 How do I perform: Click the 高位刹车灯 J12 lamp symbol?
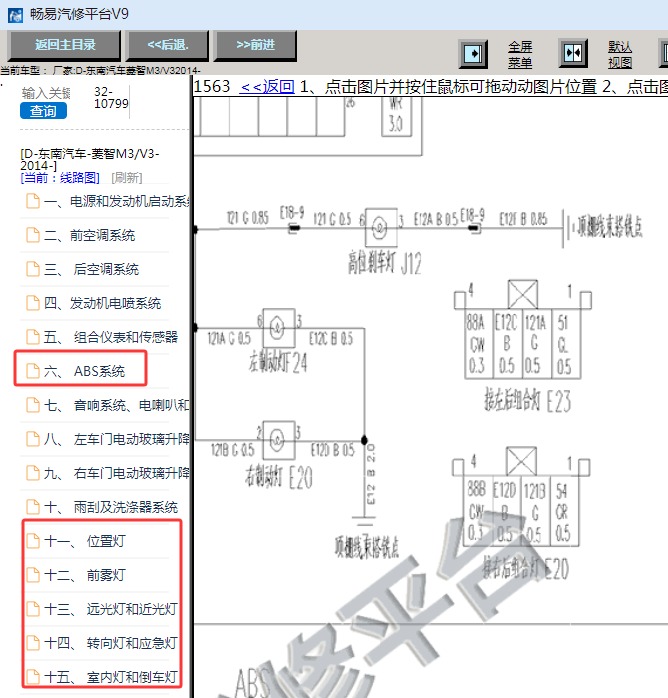coord(381,227)
